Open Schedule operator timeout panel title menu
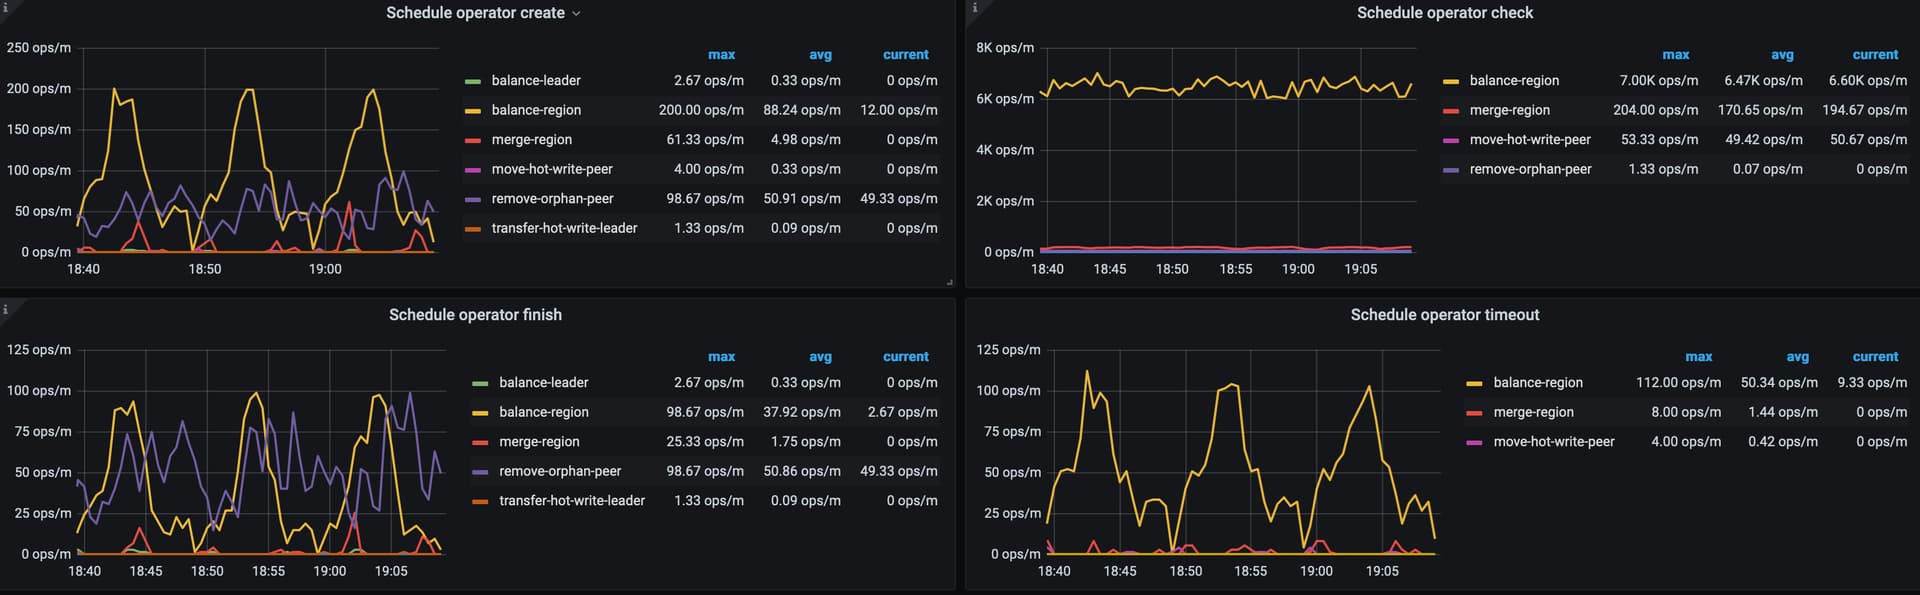 tap(1444, 315)
